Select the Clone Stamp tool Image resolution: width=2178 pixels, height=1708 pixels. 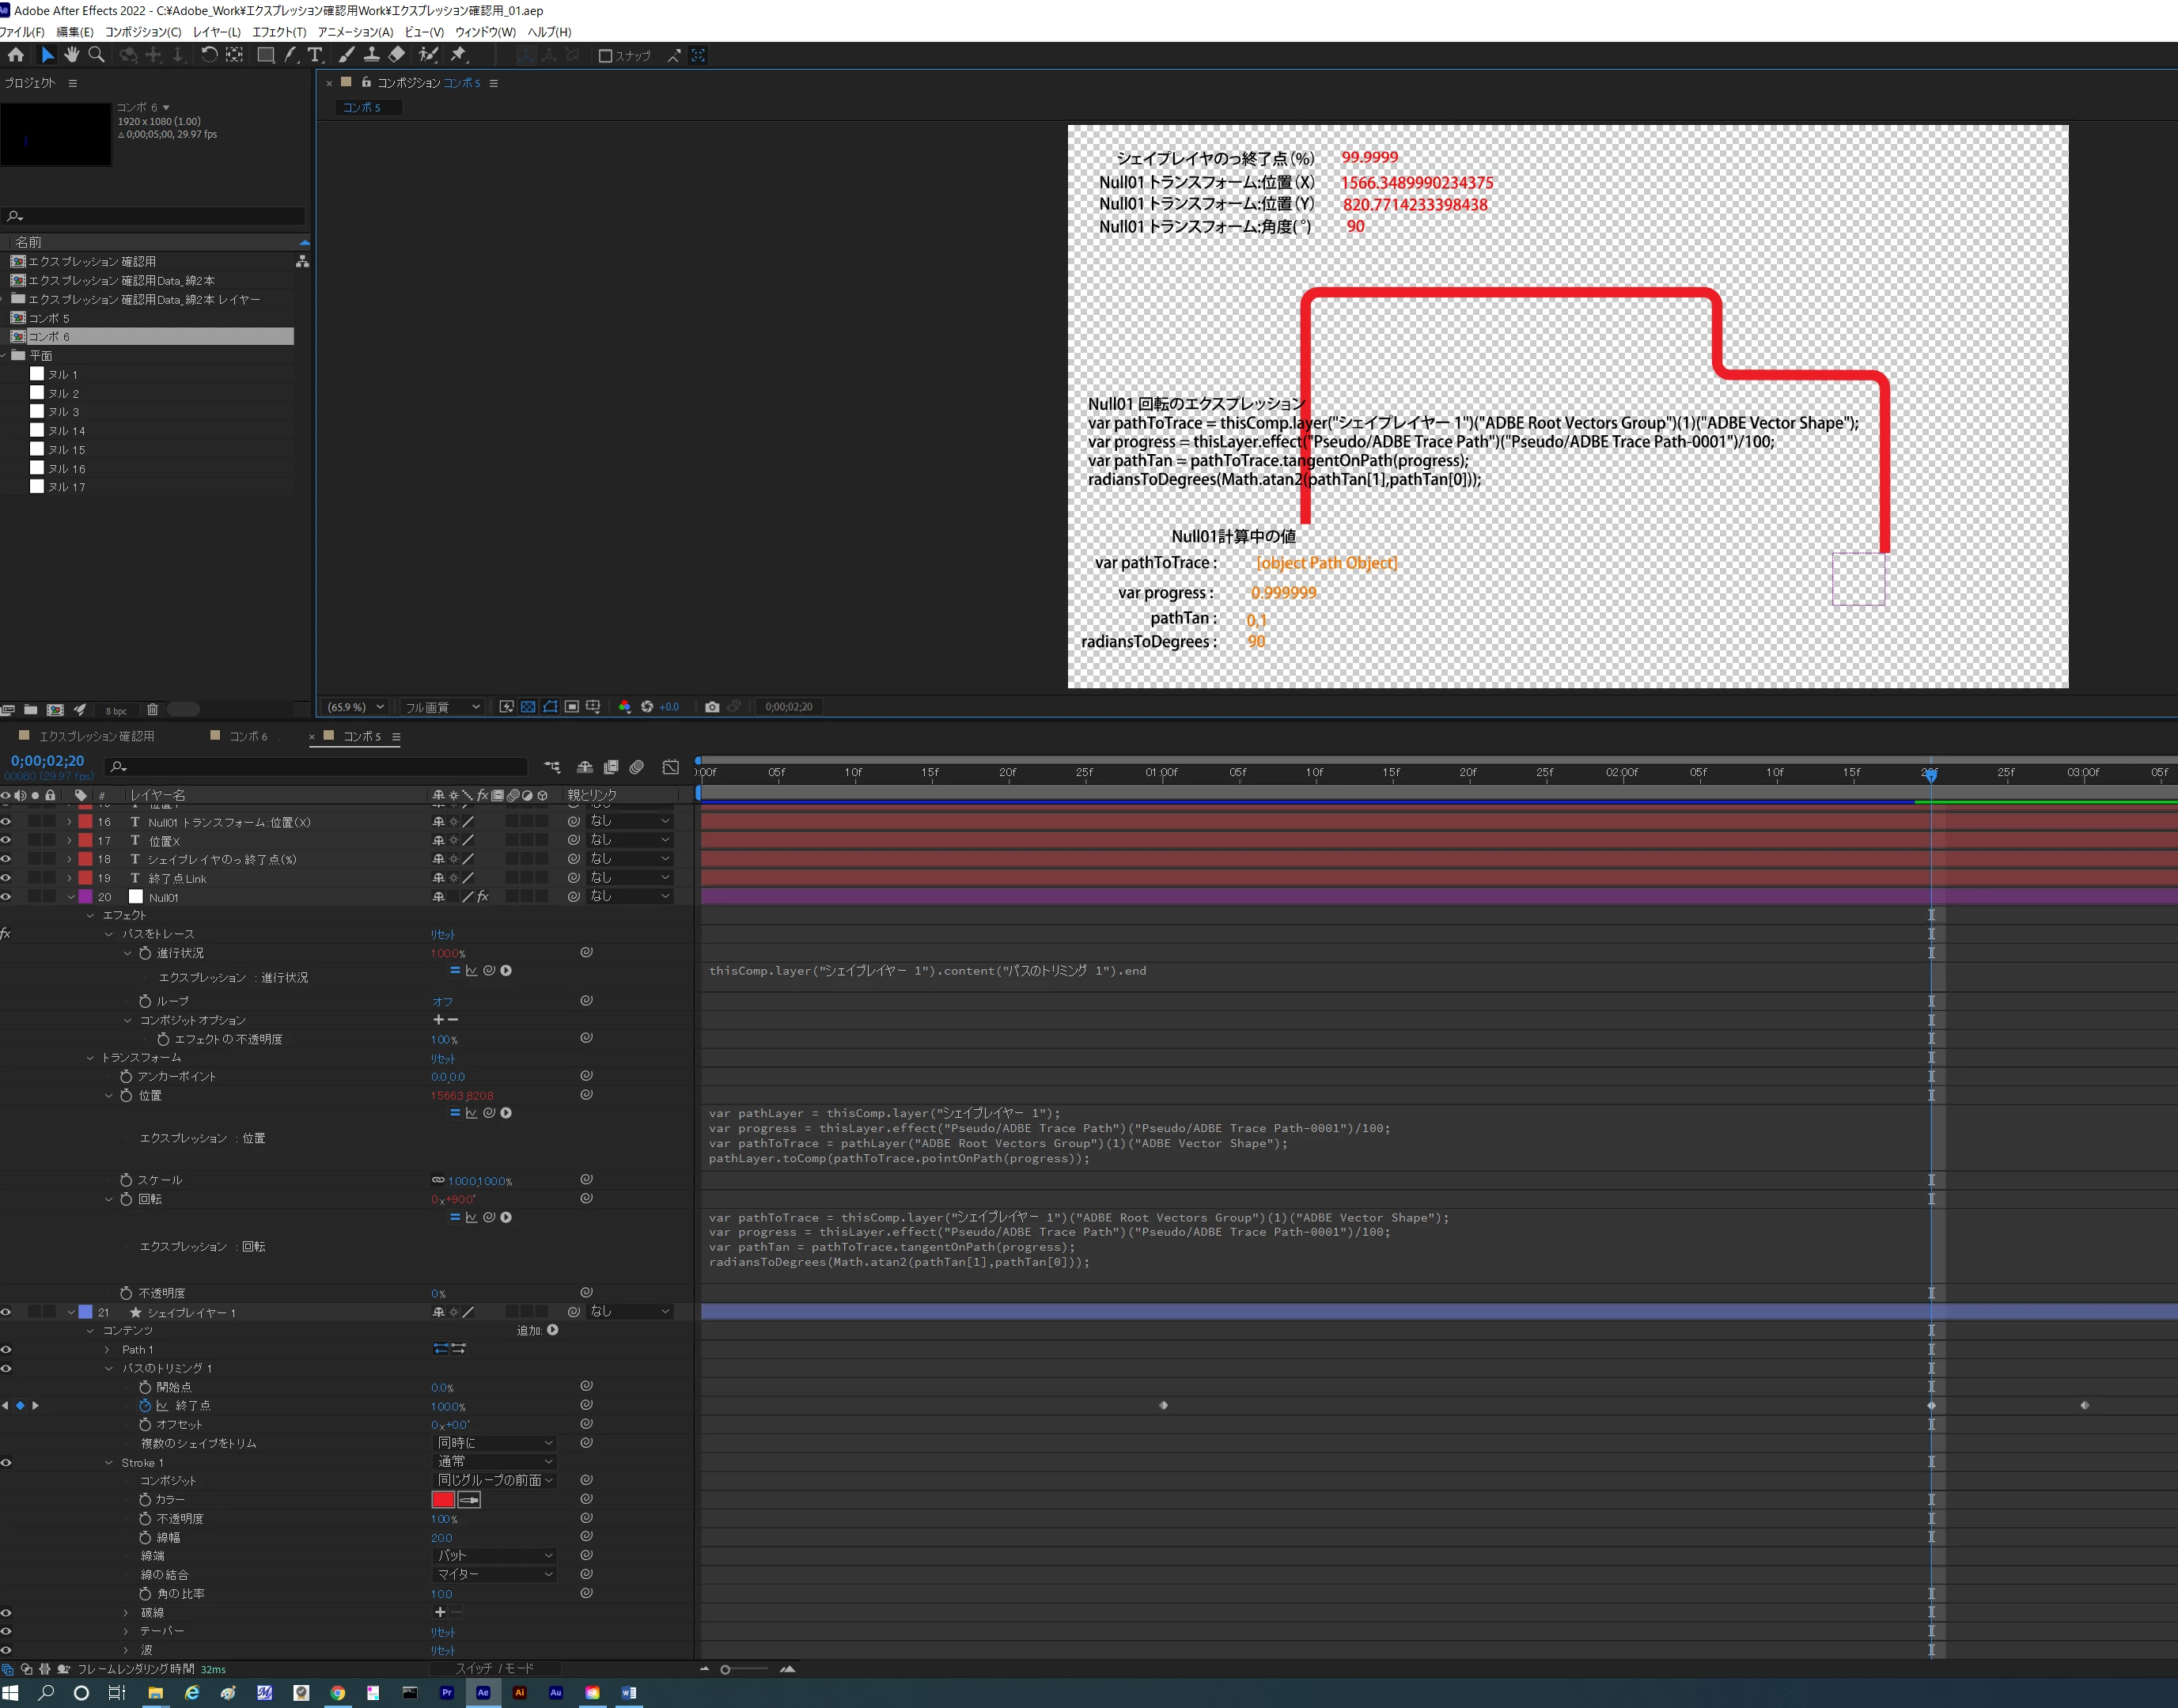click(x=371, y=55)
